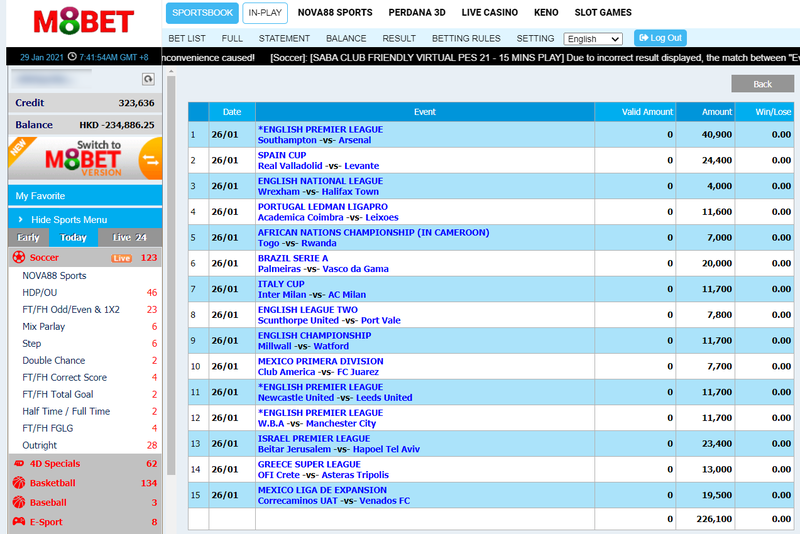
Task: Click the Credit value 323,636
Action: (136, 103)
